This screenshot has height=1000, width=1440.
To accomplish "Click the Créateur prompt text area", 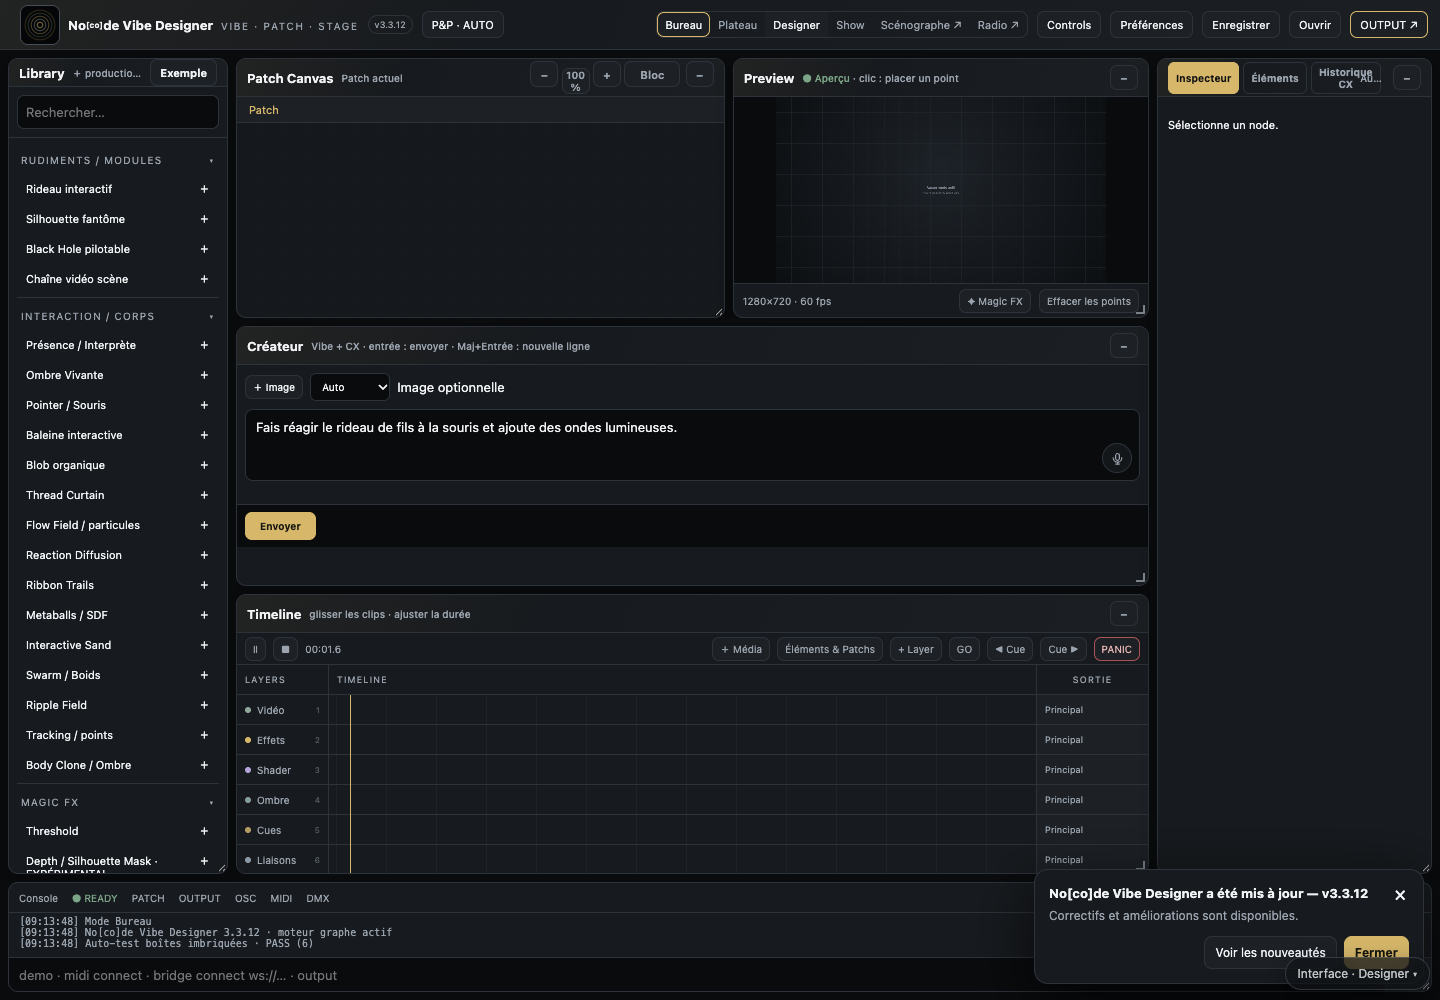I will click(x=692, y=445).
